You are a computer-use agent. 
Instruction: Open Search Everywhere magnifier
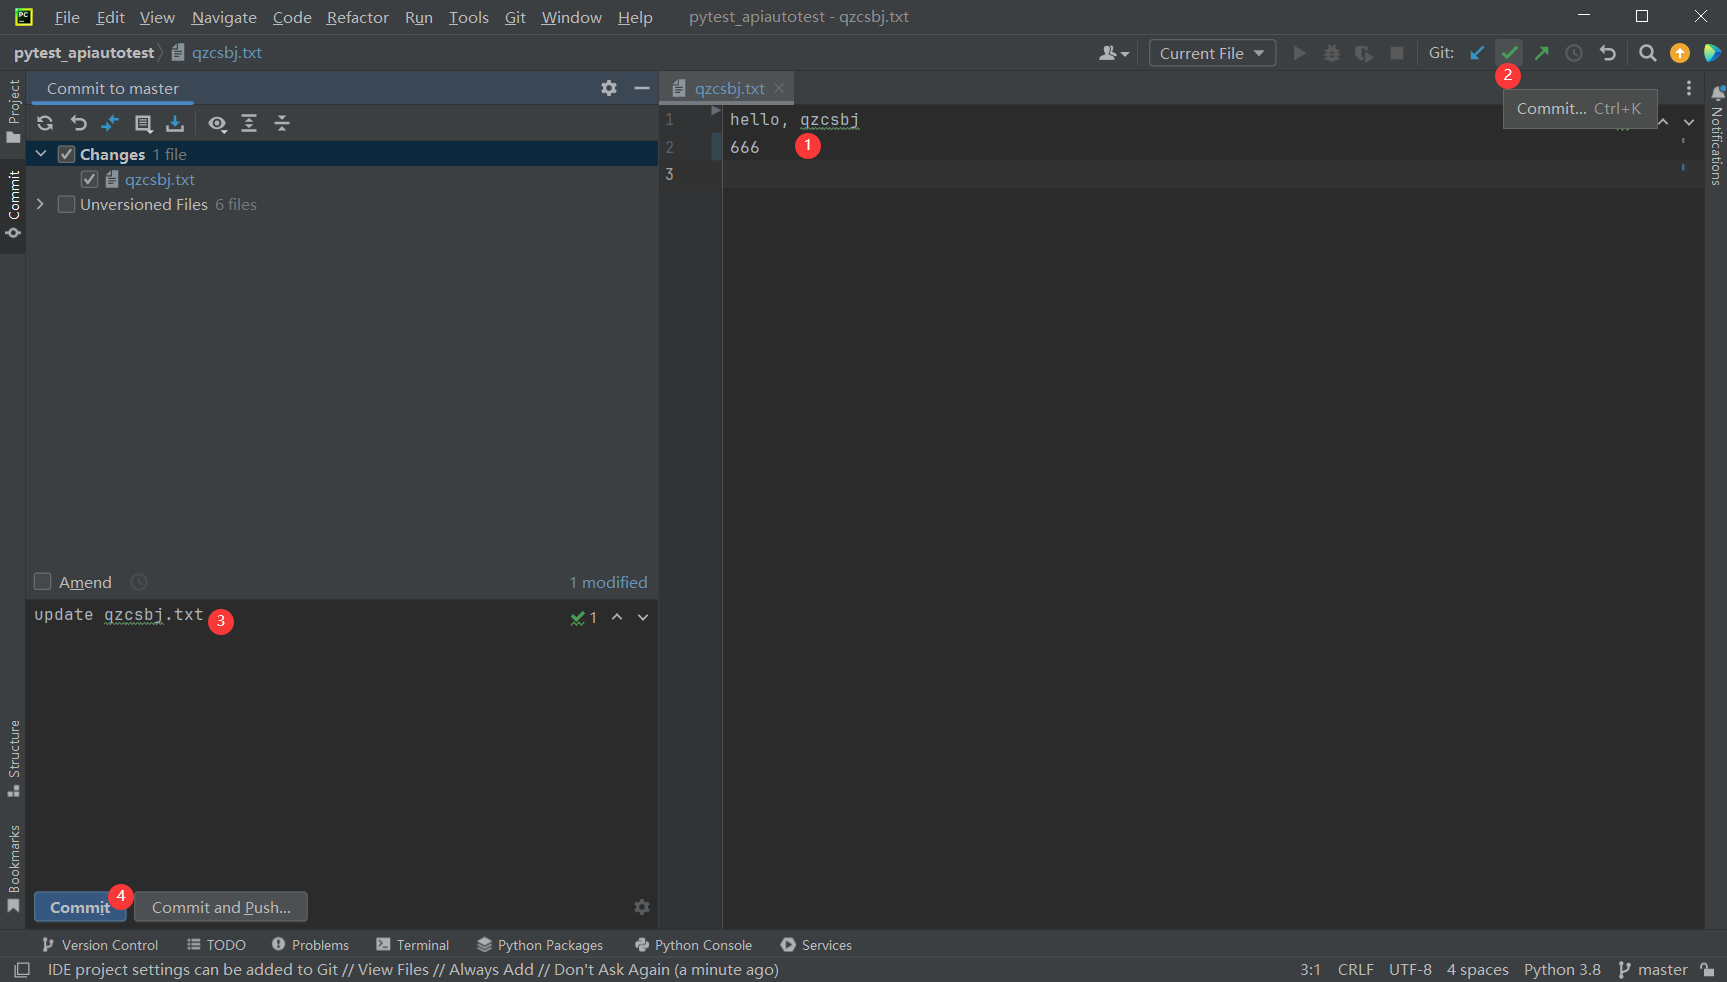click(1648, 53)
